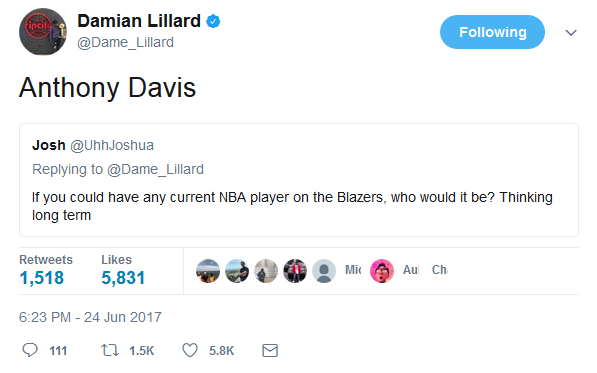This screenshot has height=373, width=597.
Task: Like the tweet with heart icon
Action: (x=190, y=350)
